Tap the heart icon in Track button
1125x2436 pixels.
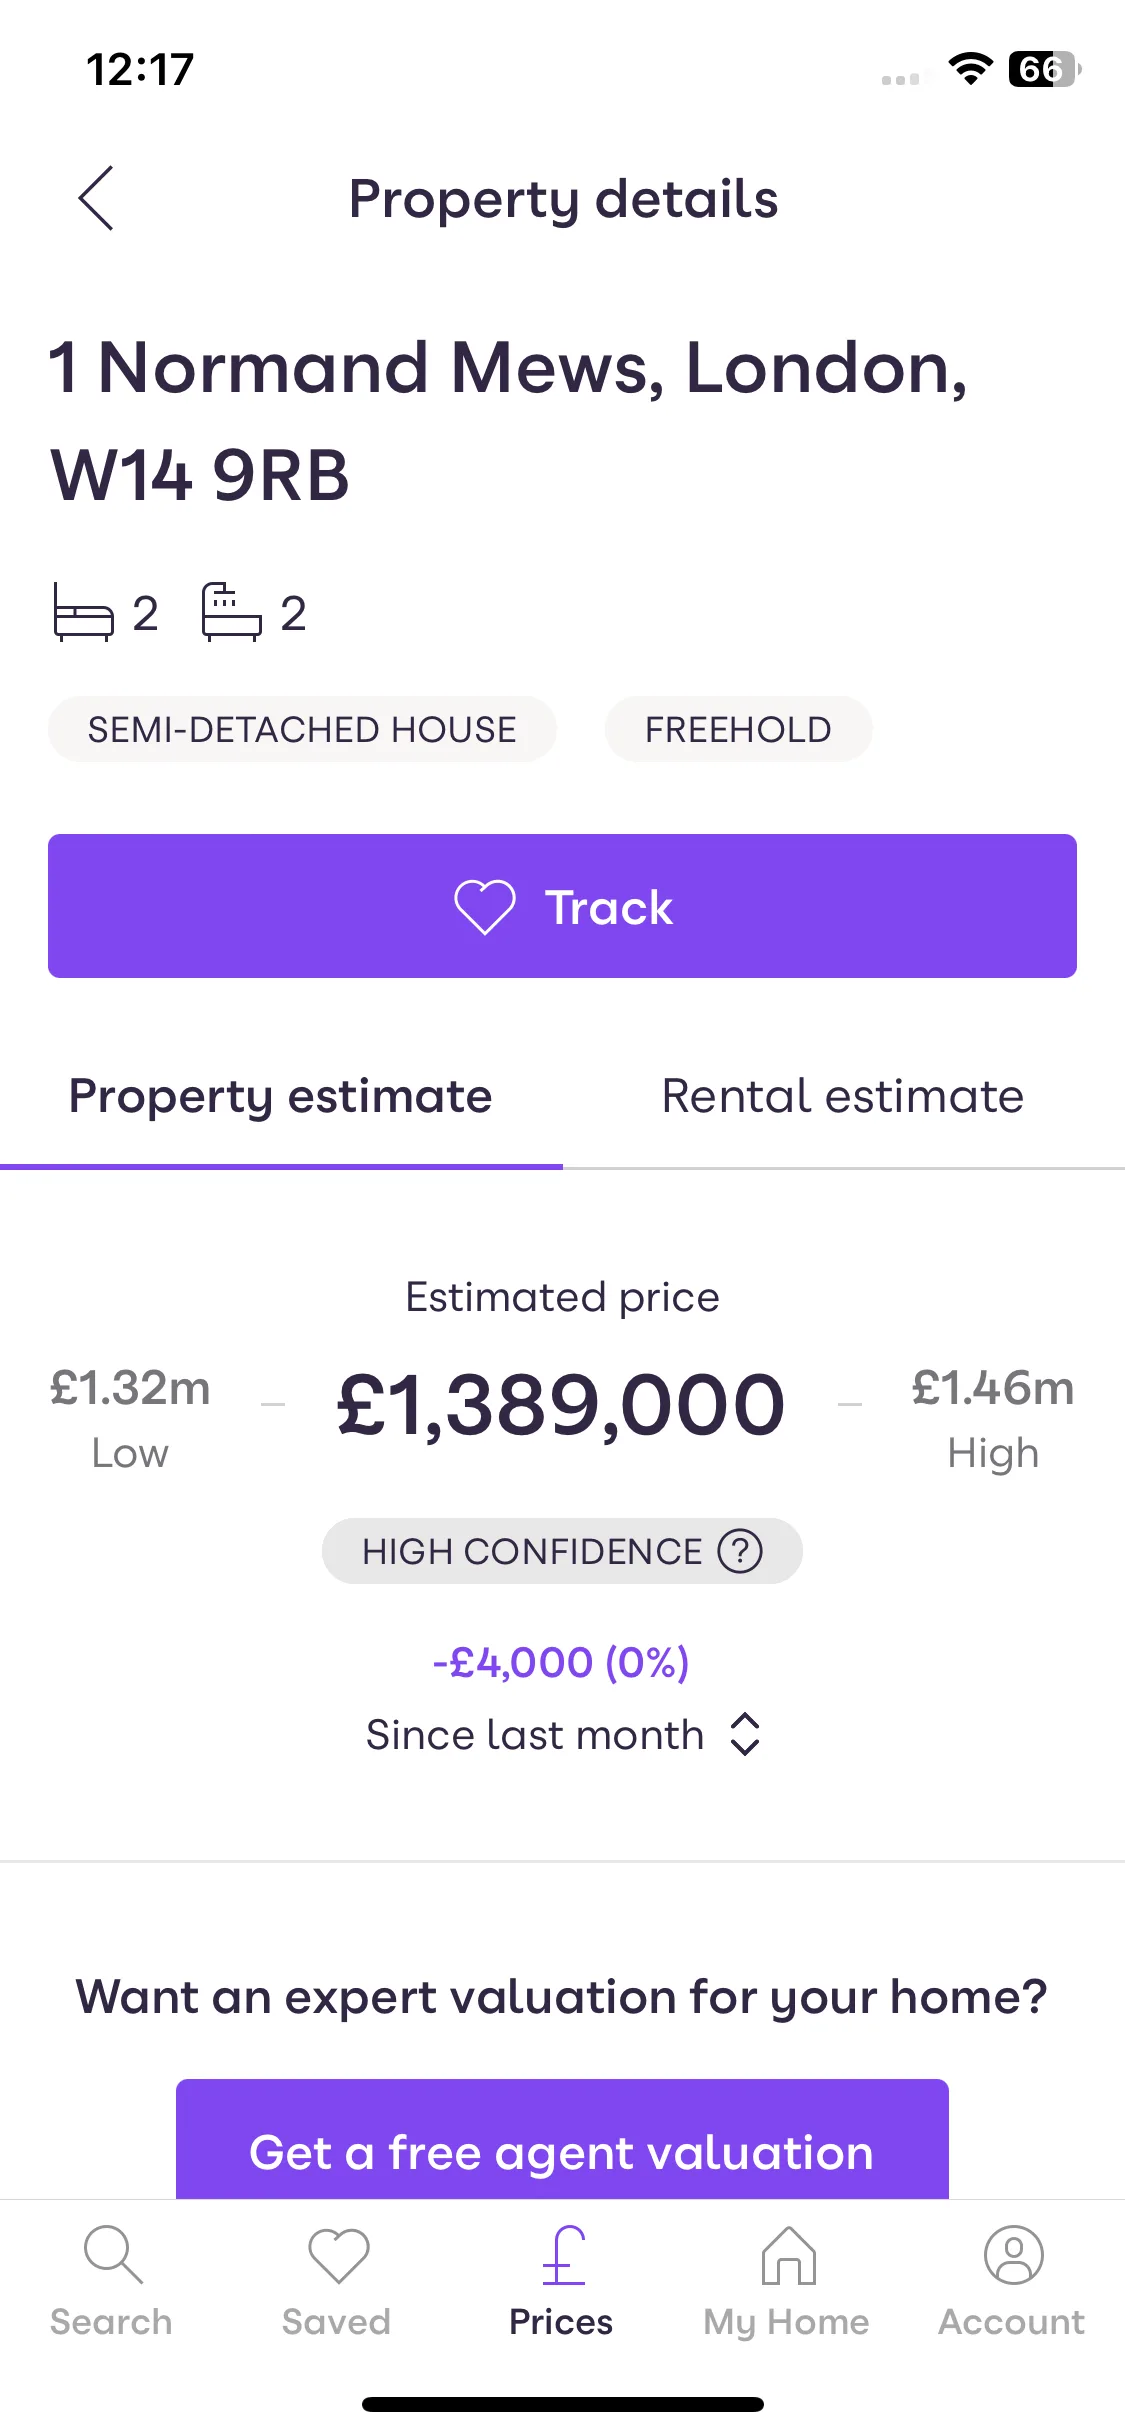pos(485,907)
